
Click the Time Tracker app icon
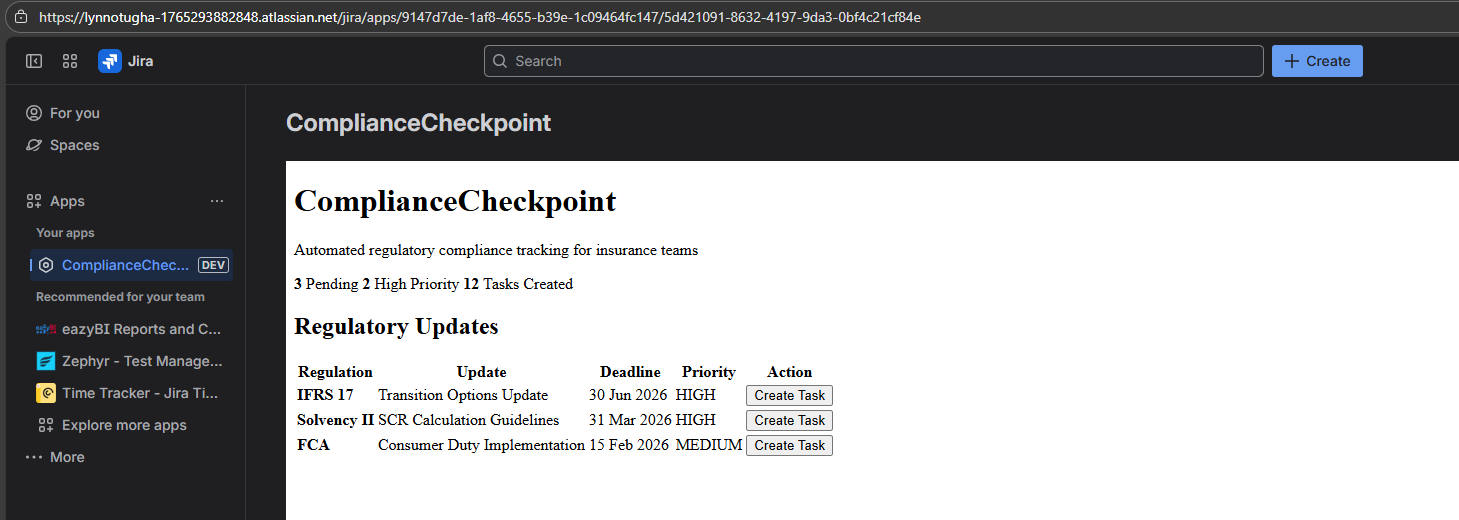(x=46, y=393)
